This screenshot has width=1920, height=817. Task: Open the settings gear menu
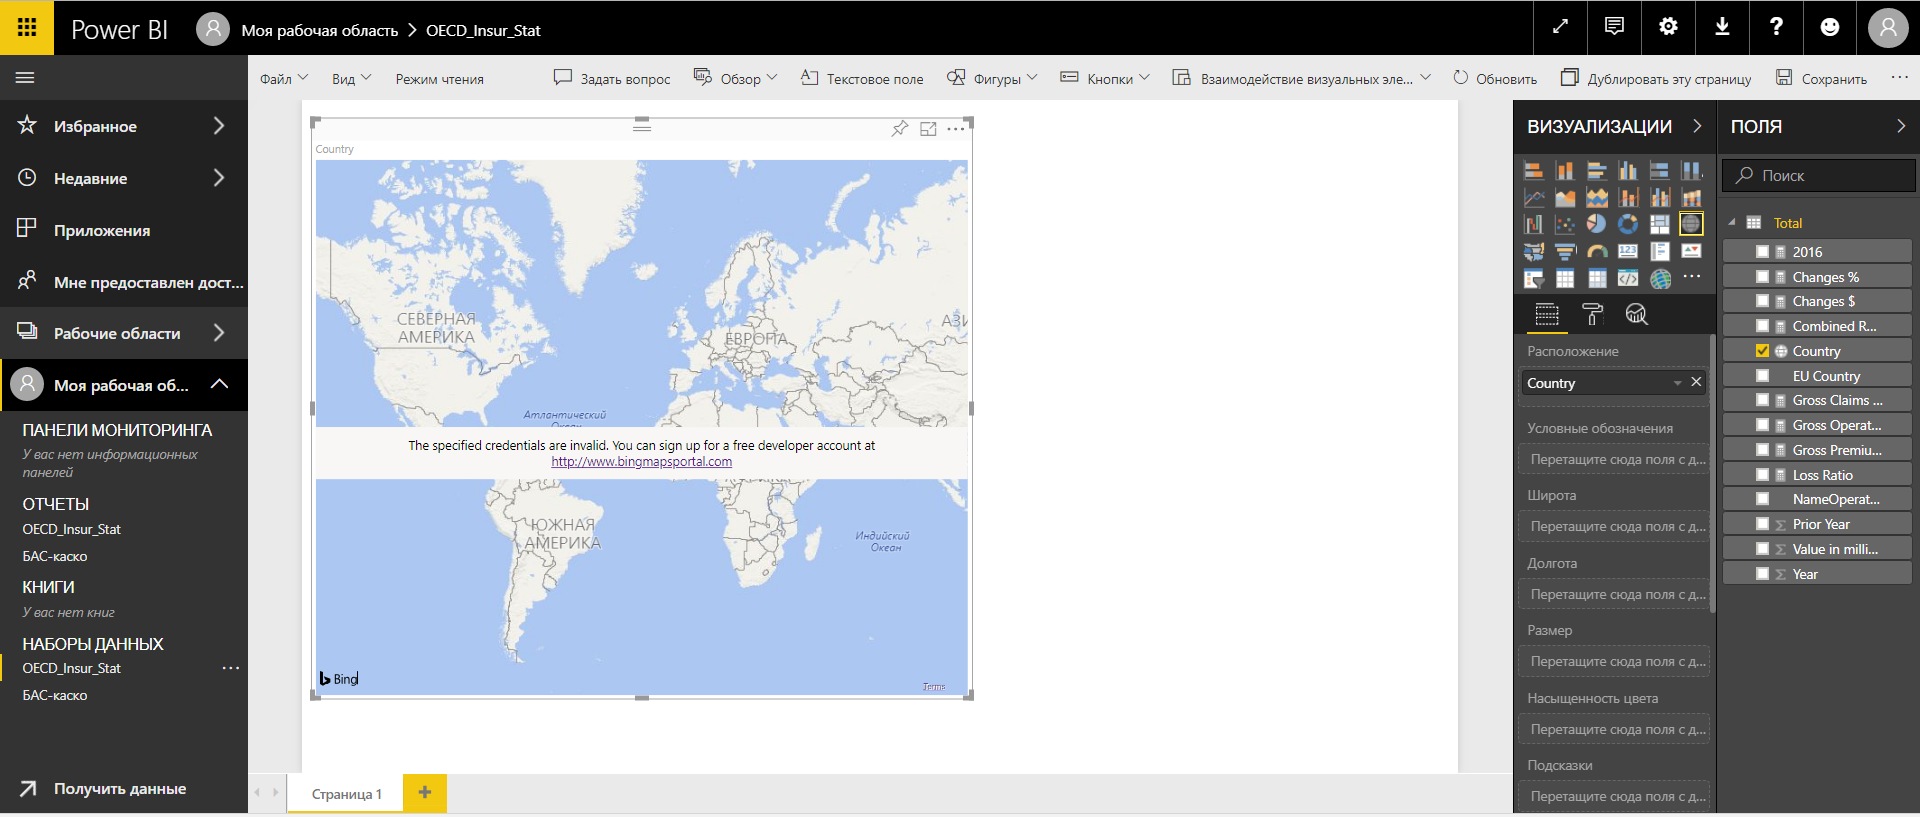pyautogui.click(x=1668, y=28)
